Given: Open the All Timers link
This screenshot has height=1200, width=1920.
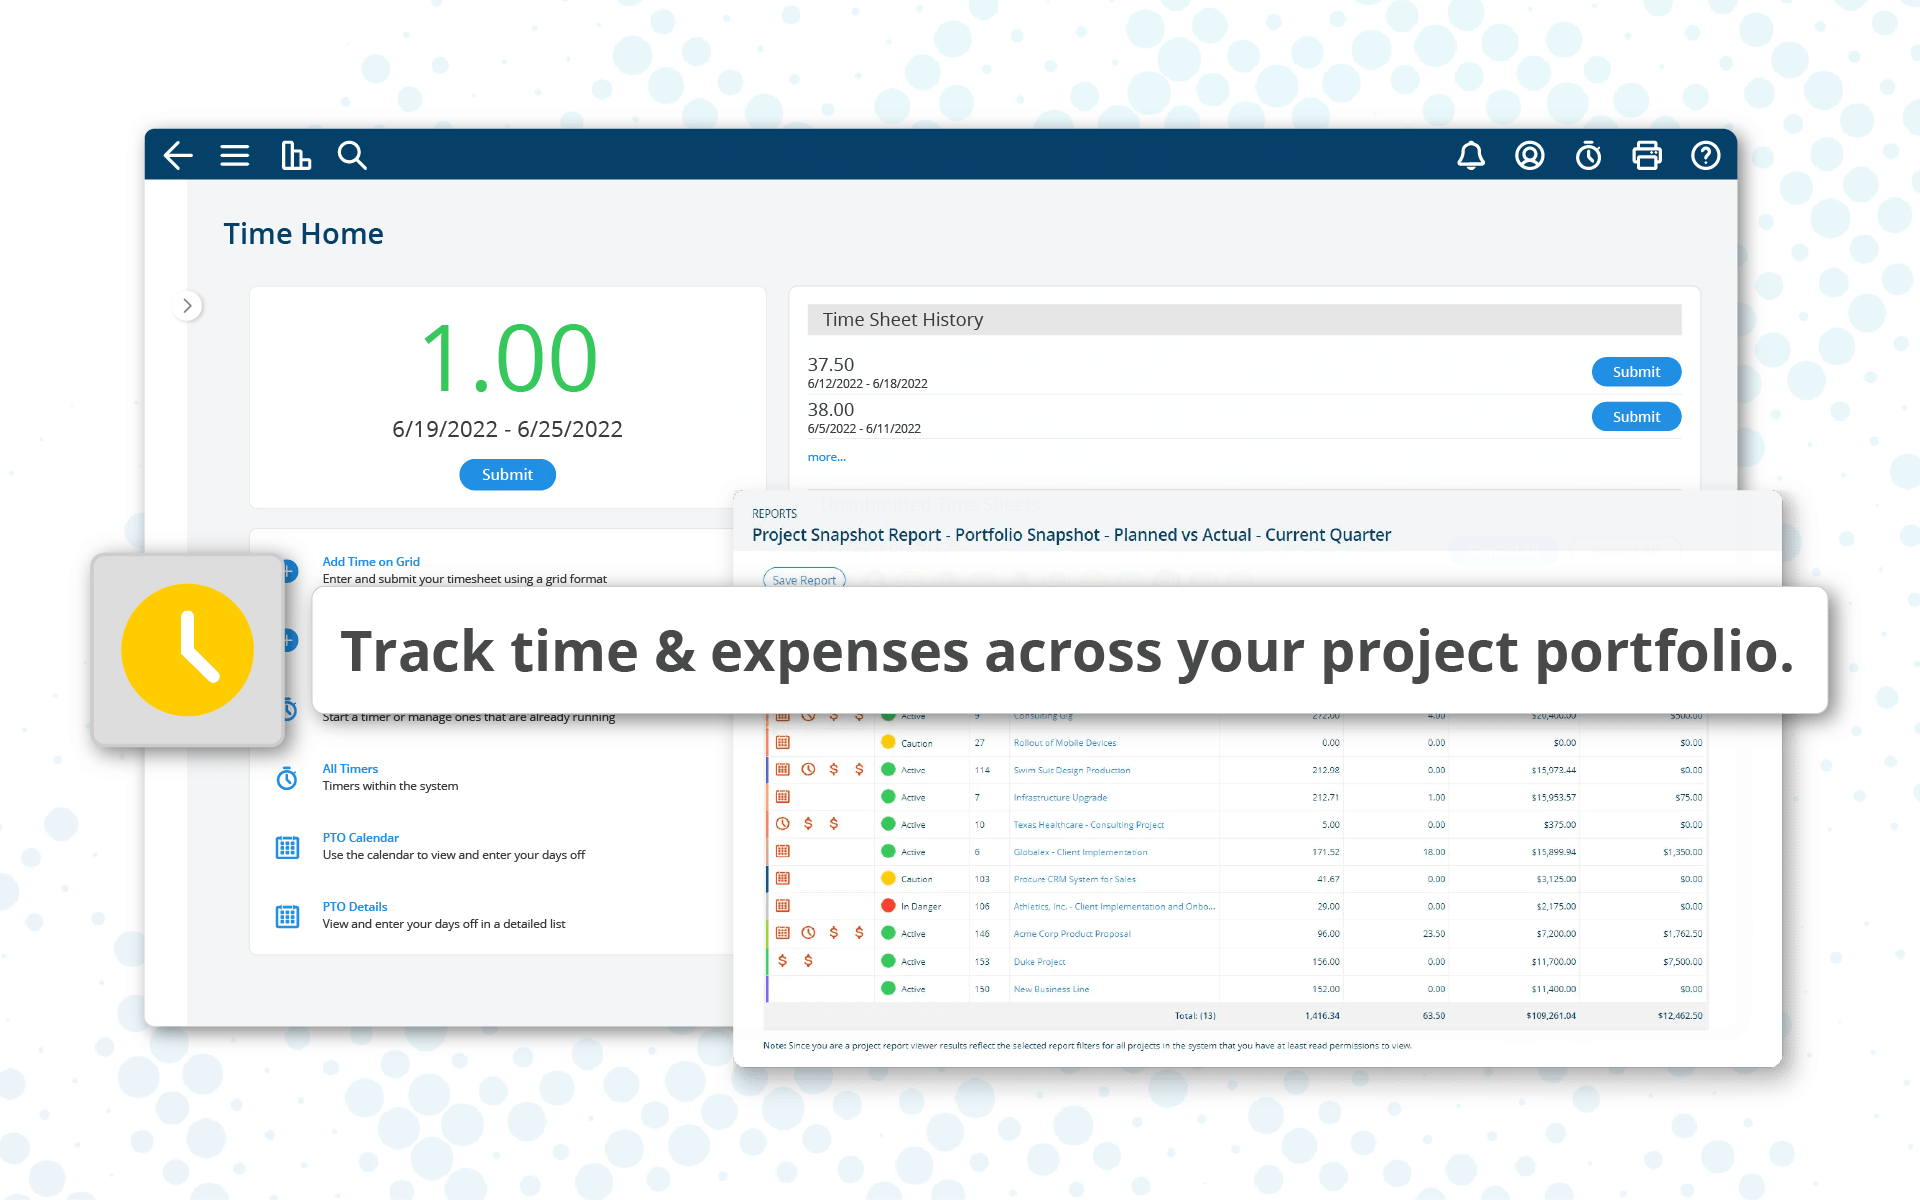Looking at the screenshot, I should coord(350,769).
